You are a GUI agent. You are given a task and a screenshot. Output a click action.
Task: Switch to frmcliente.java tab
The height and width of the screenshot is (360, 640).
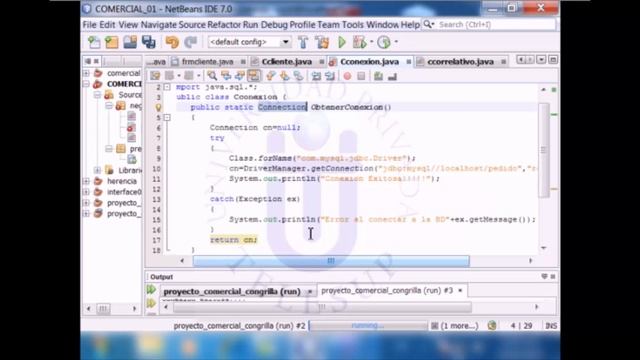coord(207,62)
